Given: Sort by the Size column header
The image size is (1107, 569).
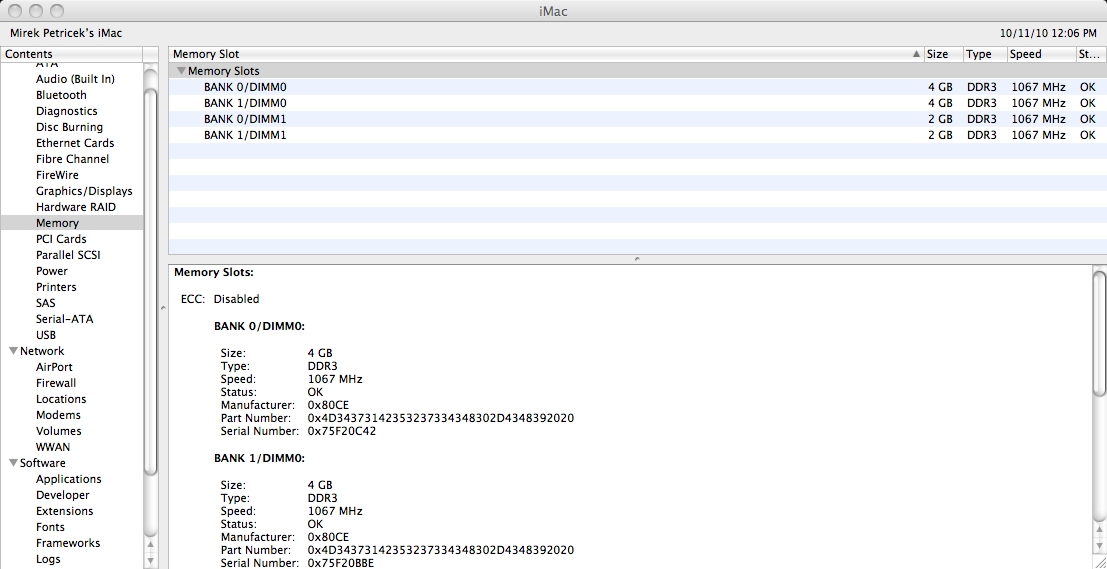Looking at the screenshot, I should click(x=943, y=54).
